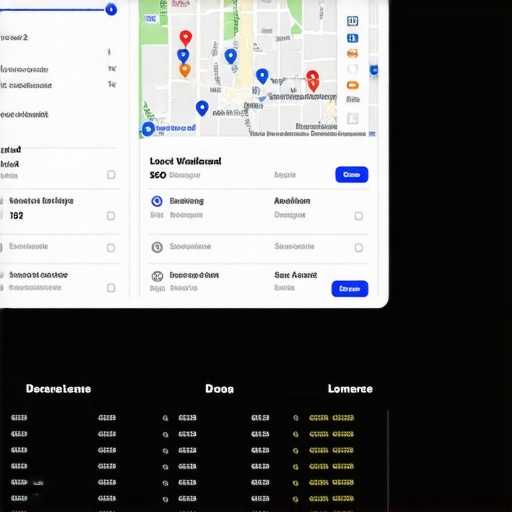Tick the bottom checkbox in the left panel
The image size is (512, 512).
click(111, 288)
